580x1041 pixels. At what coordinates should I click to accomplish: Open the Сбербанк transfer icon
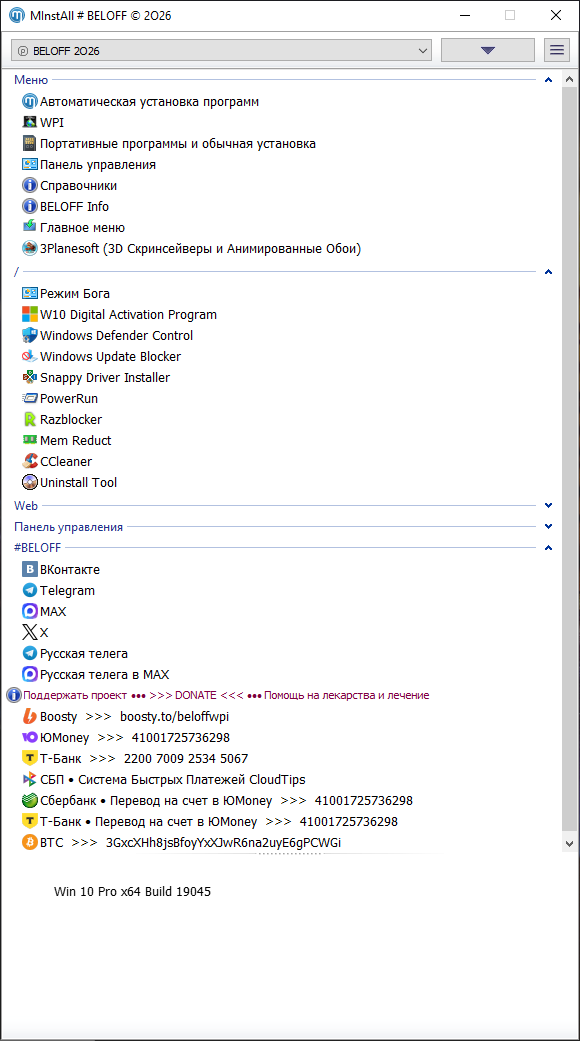(30, 800)
